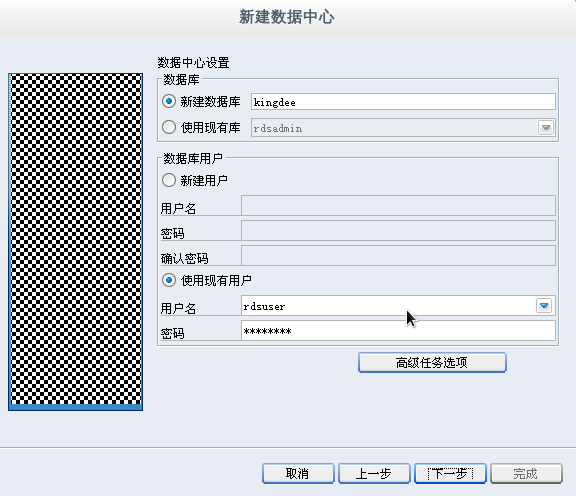Click the 完成 button
This screenshot has width=576, height=496.
[x=526, y=474]
